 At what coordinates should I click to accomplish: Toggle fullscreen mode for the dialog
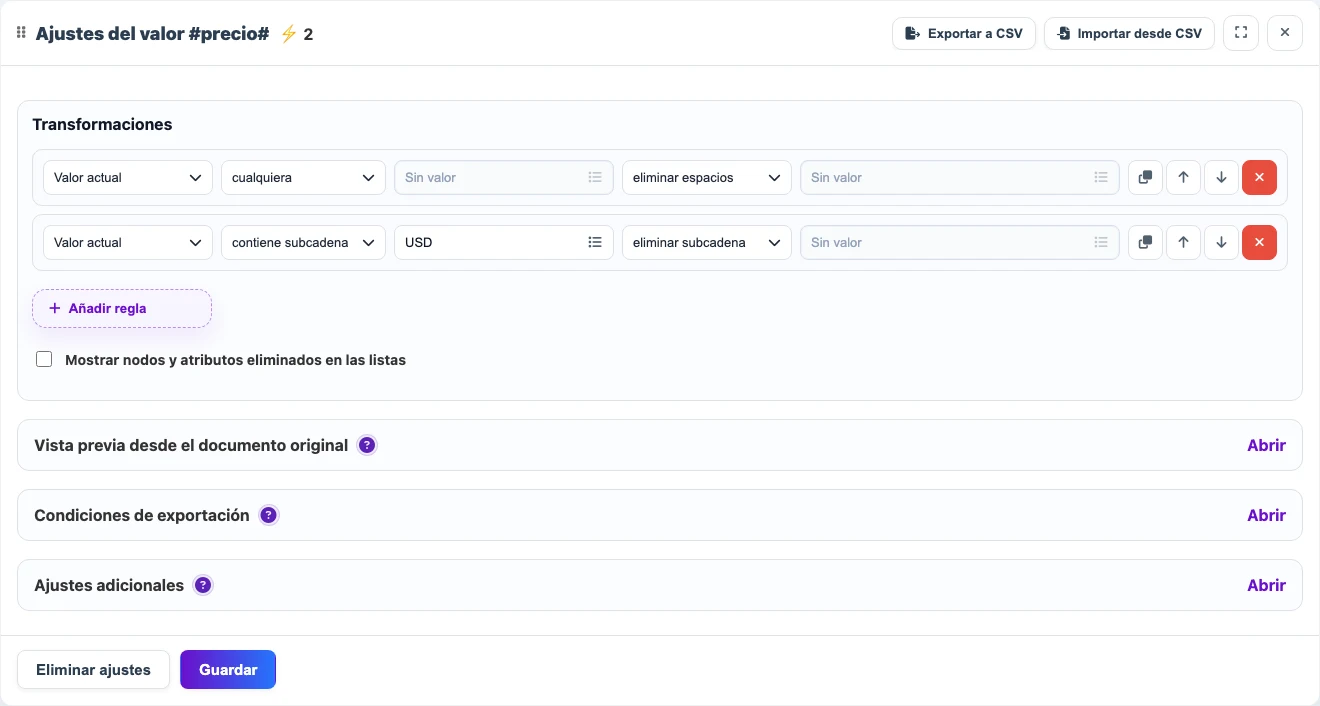[1241, 33]
